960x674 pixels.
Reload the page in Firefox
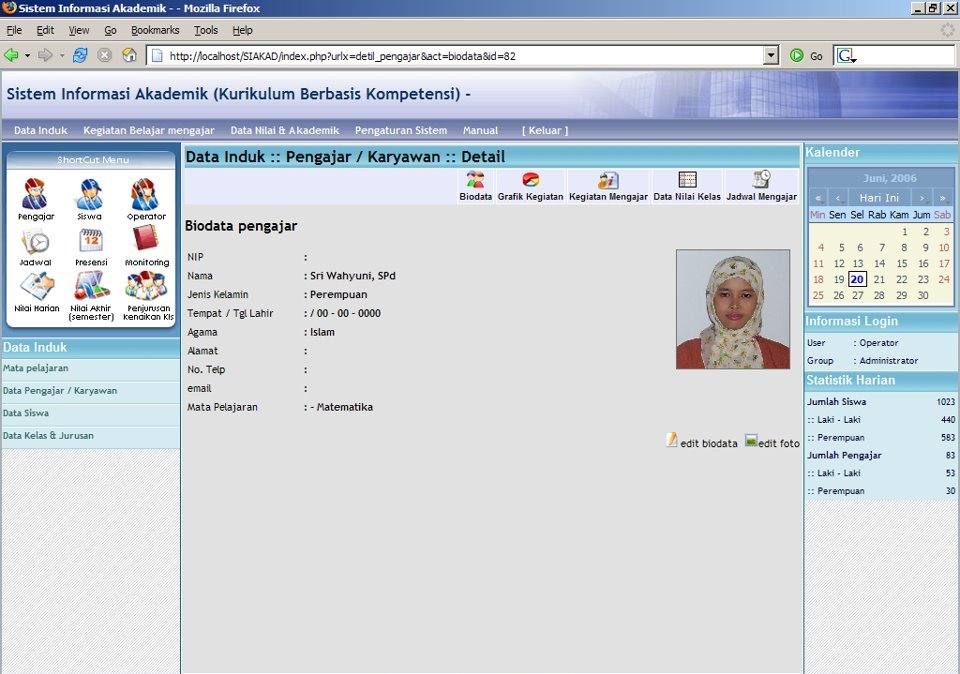[80, 54]
